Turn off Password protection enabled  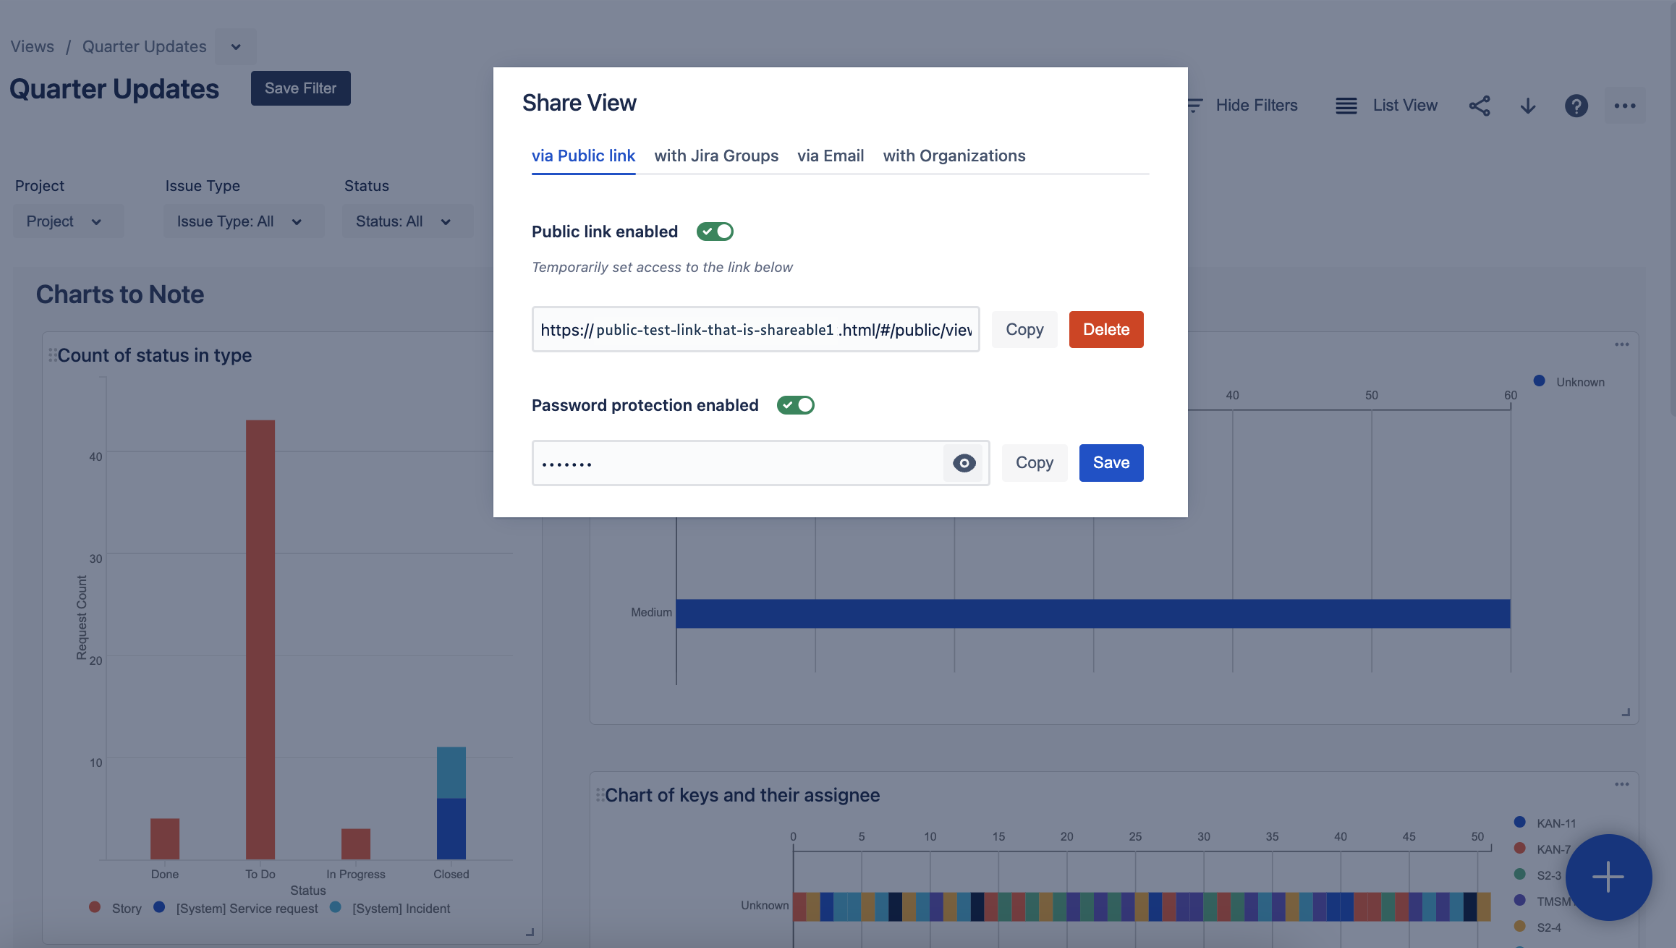coord(795,405)
